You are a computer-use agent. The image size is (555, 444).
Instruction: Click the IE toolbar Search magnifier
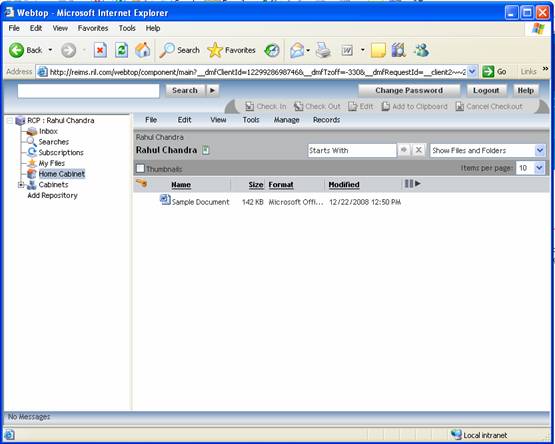tap(167, 50)
